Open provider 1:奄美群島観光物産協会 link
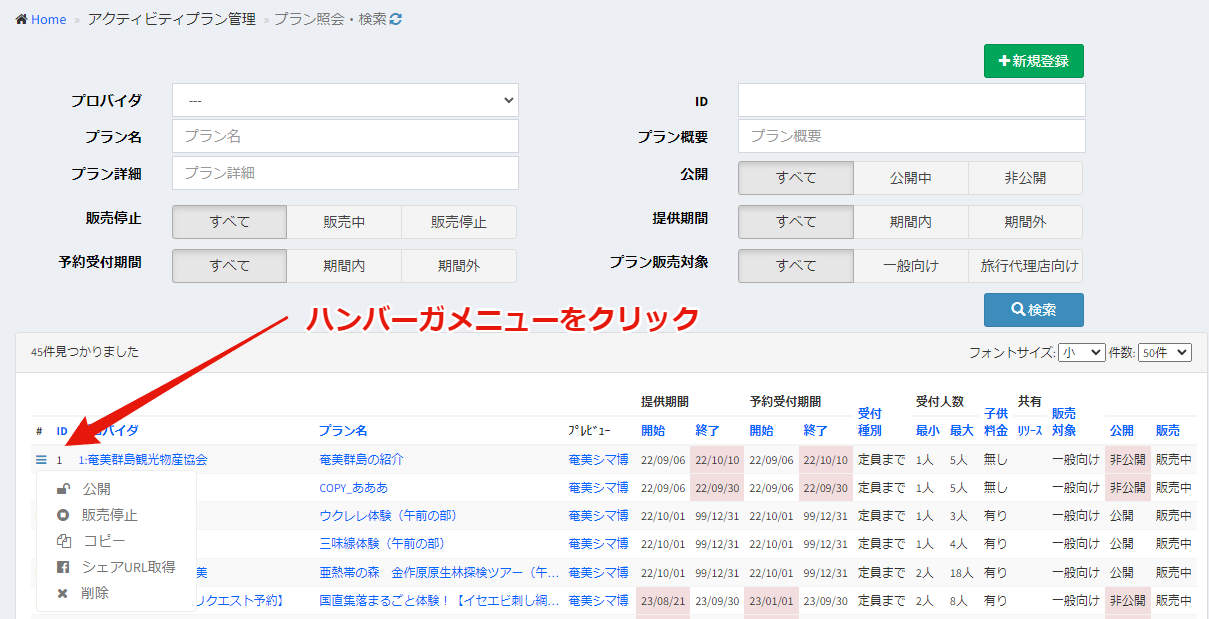This screenshot has height=619, width=1209. pyautogui.click(x=143, y=460)
